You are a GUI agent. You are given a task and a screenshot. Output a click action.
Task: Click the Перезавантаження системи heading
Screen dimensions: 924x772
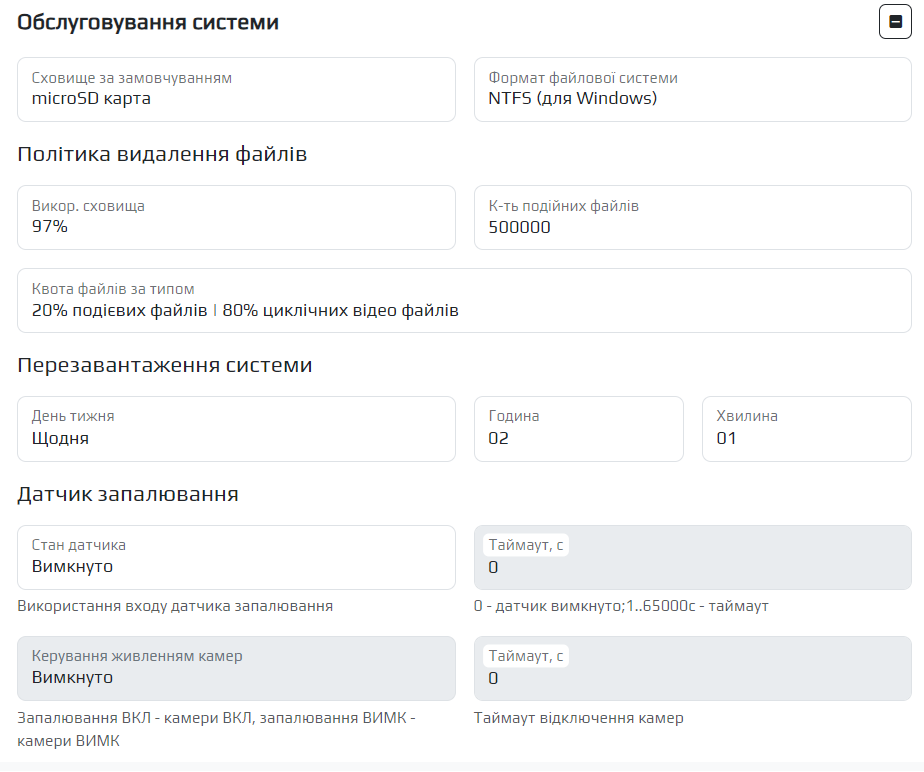pyautogui.click(x=165, y=365)
